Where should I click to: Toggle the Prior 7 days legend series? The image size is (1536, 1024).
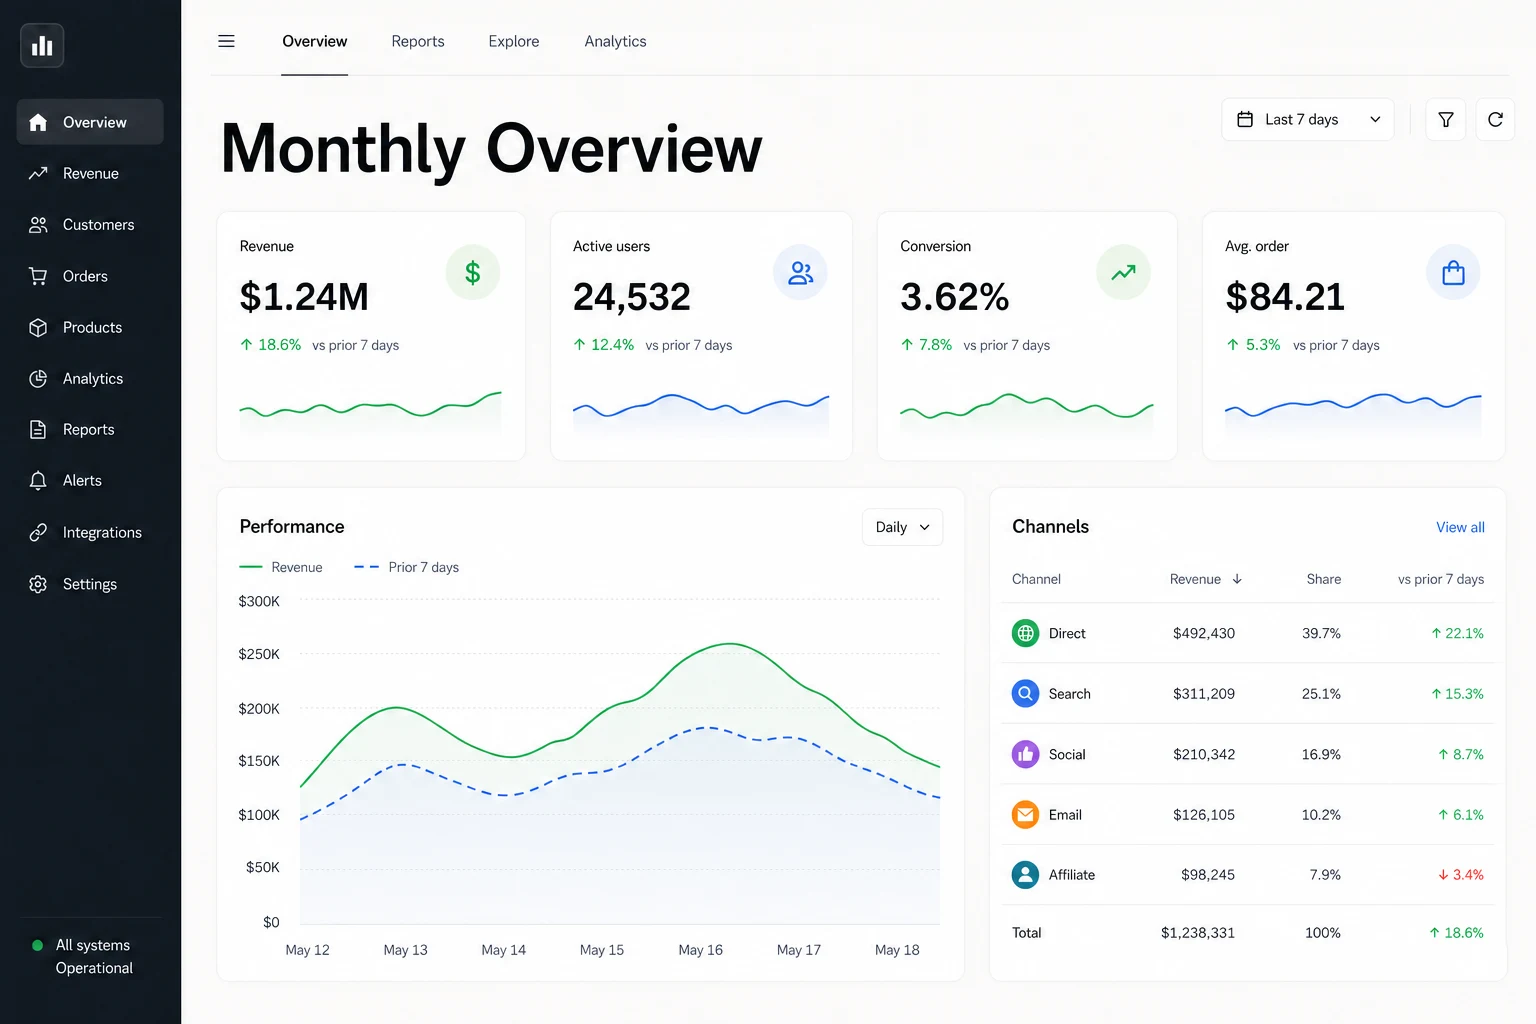pos(406,567)
